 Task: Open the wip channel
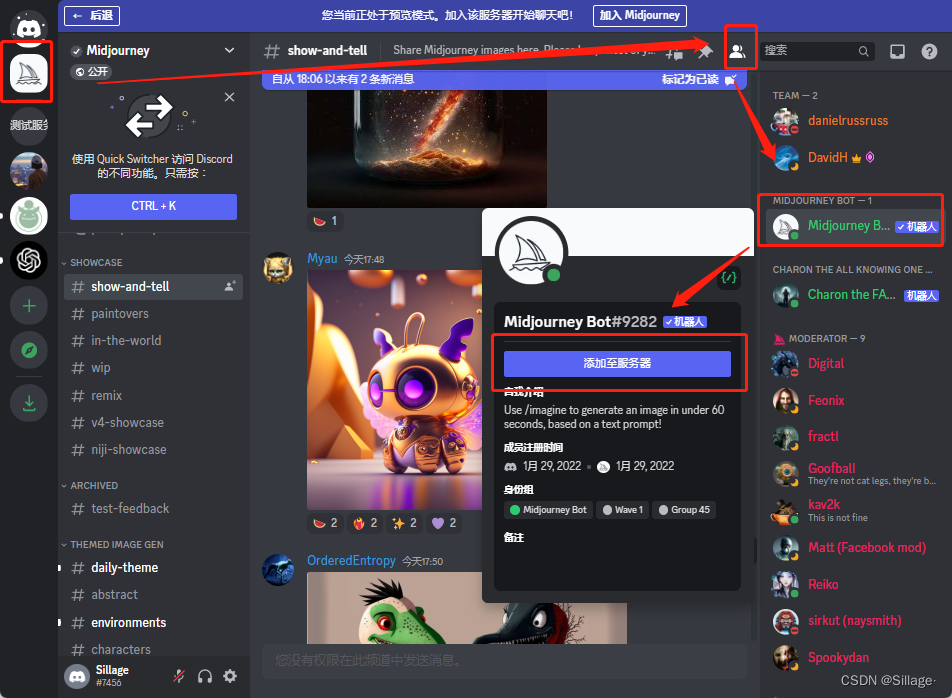click(153, 368)
